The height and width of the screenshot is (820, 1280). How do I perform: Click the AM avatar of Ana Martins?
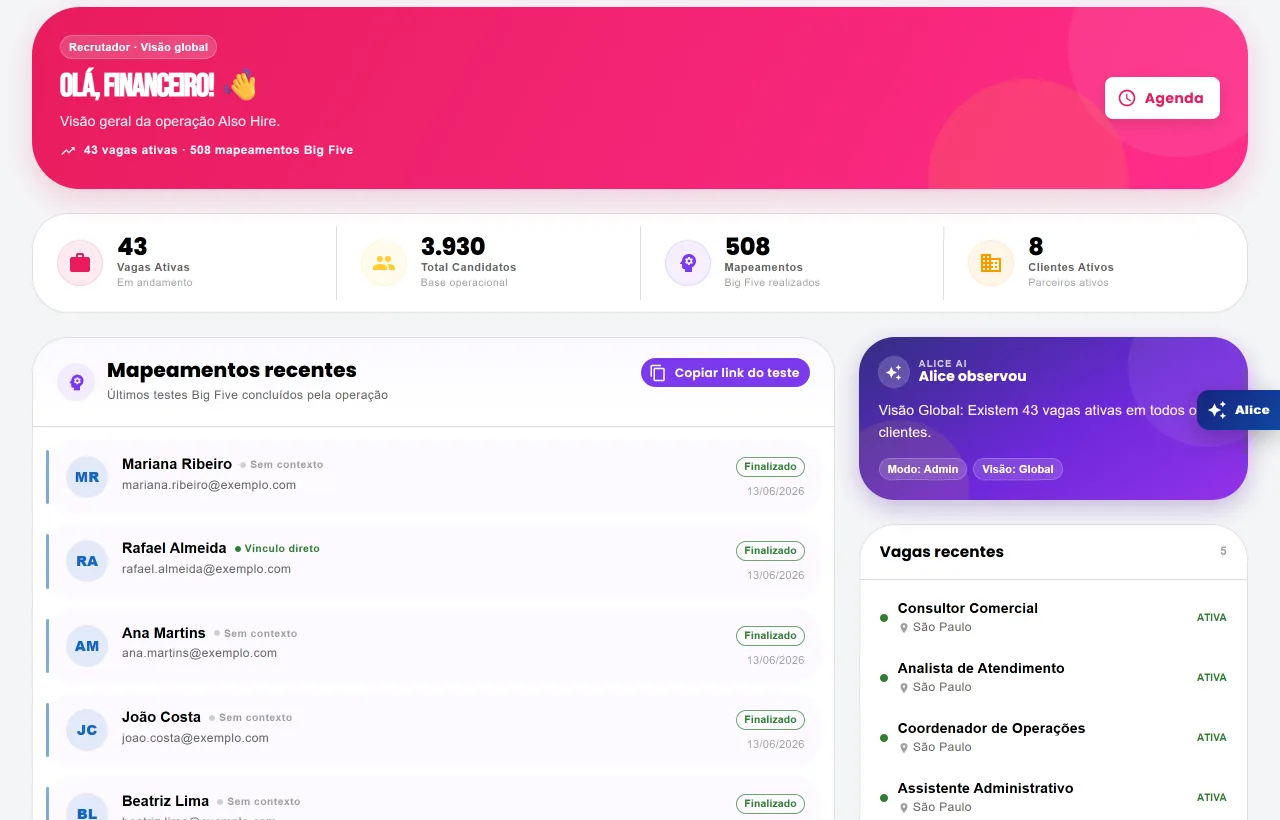pos(87,645)
